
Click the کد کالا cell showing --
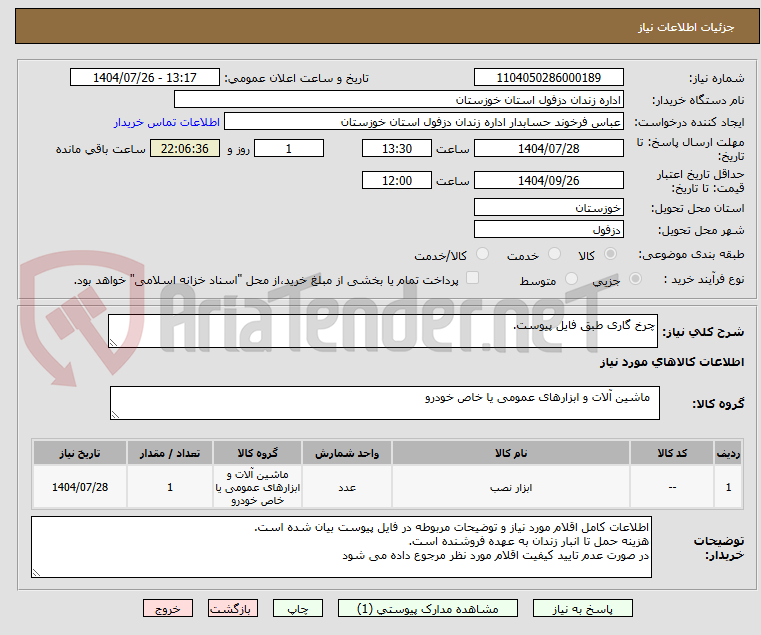[x=672, y=487]
